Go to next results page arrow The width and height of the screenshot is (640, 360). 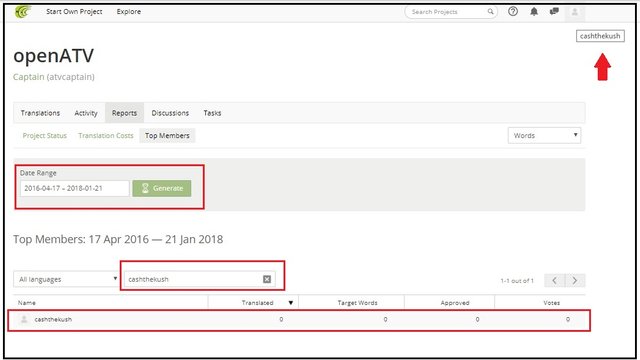click(575, 280)
